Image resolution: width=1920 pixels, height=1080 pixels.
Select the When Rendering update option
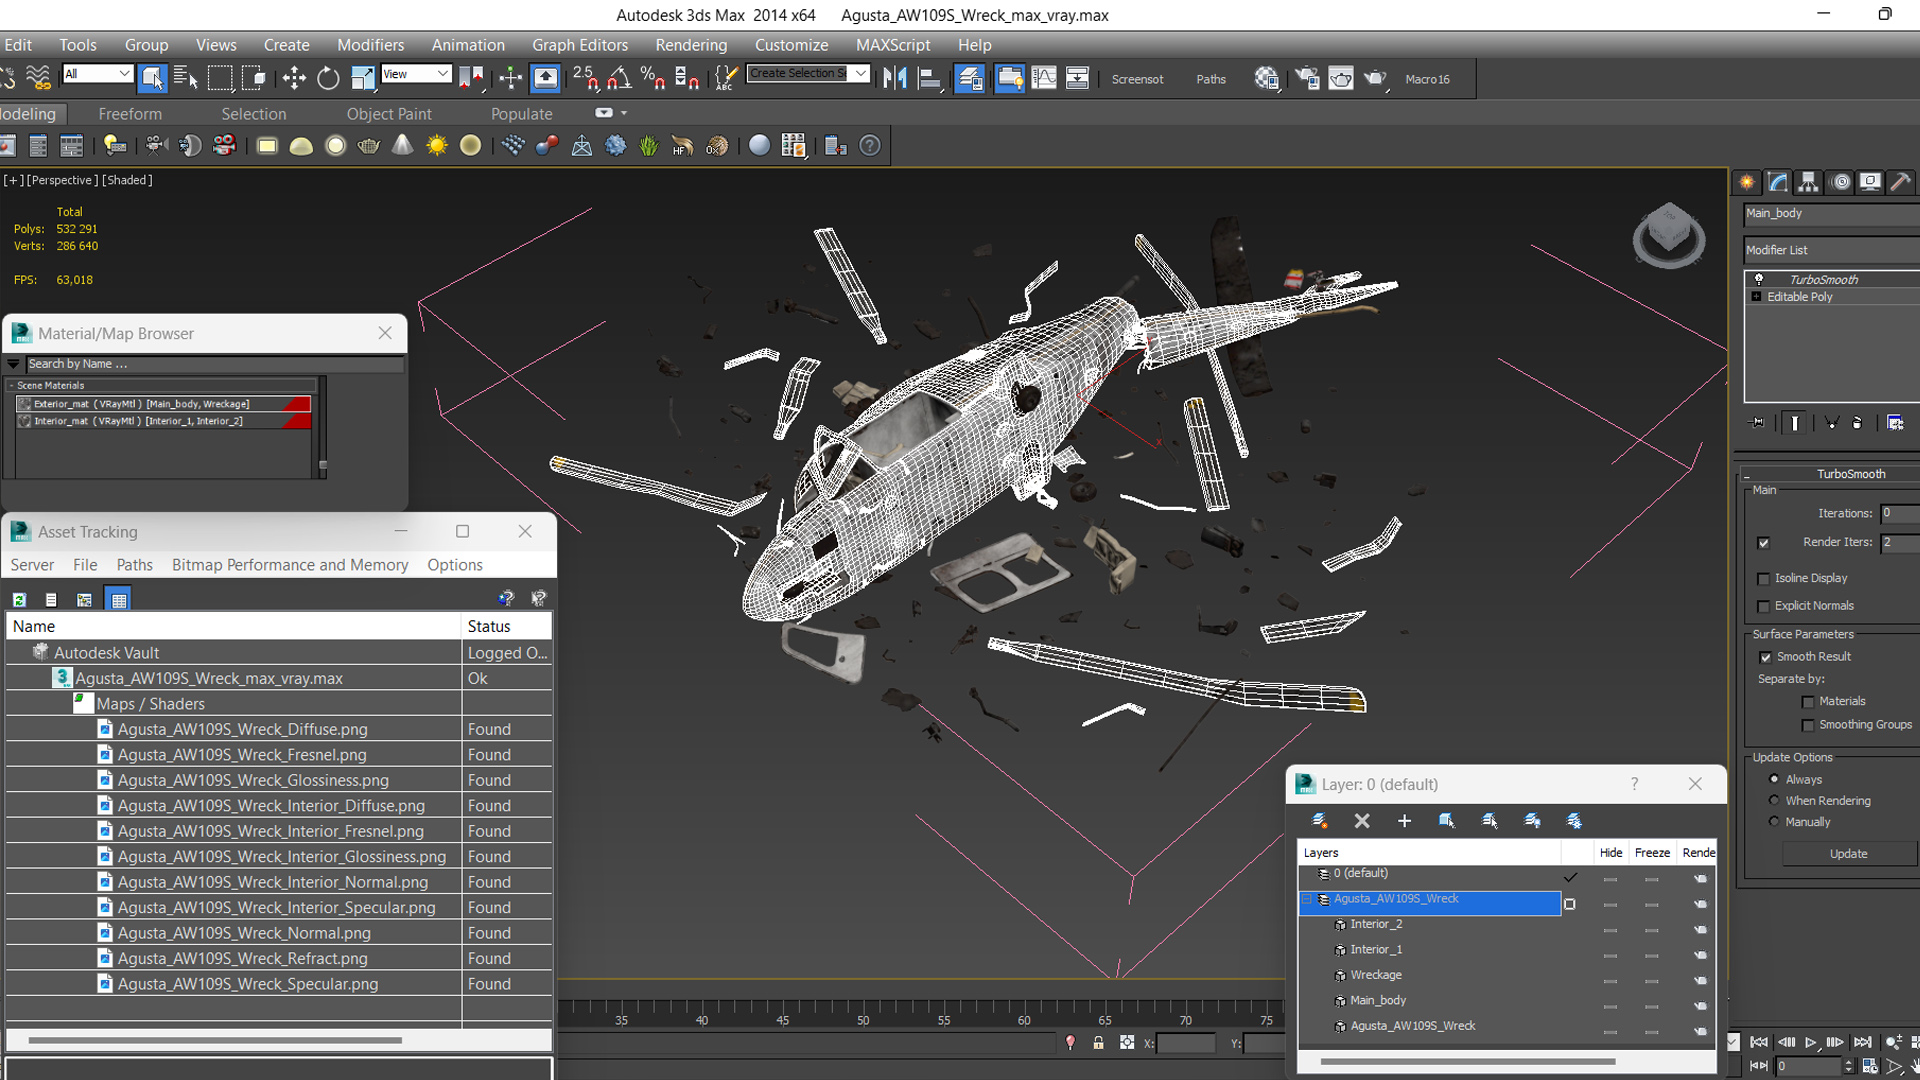click(x=1774, y=800)
